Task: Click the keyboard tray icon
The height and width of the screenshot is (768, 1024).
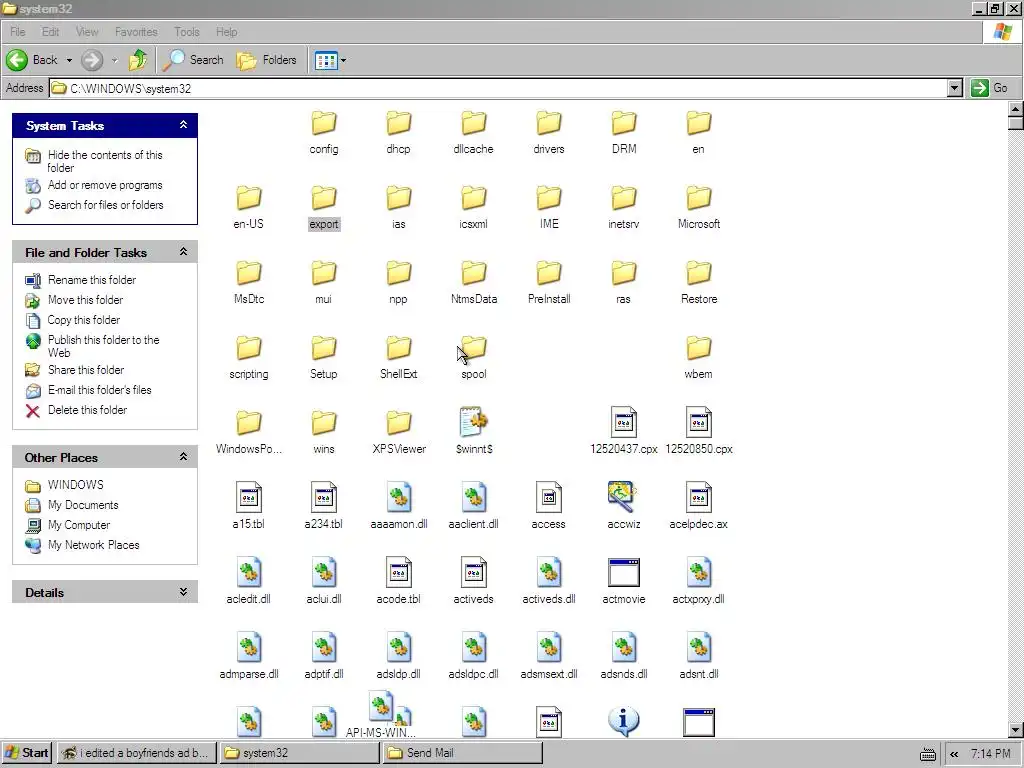Action: pos(927,755)
